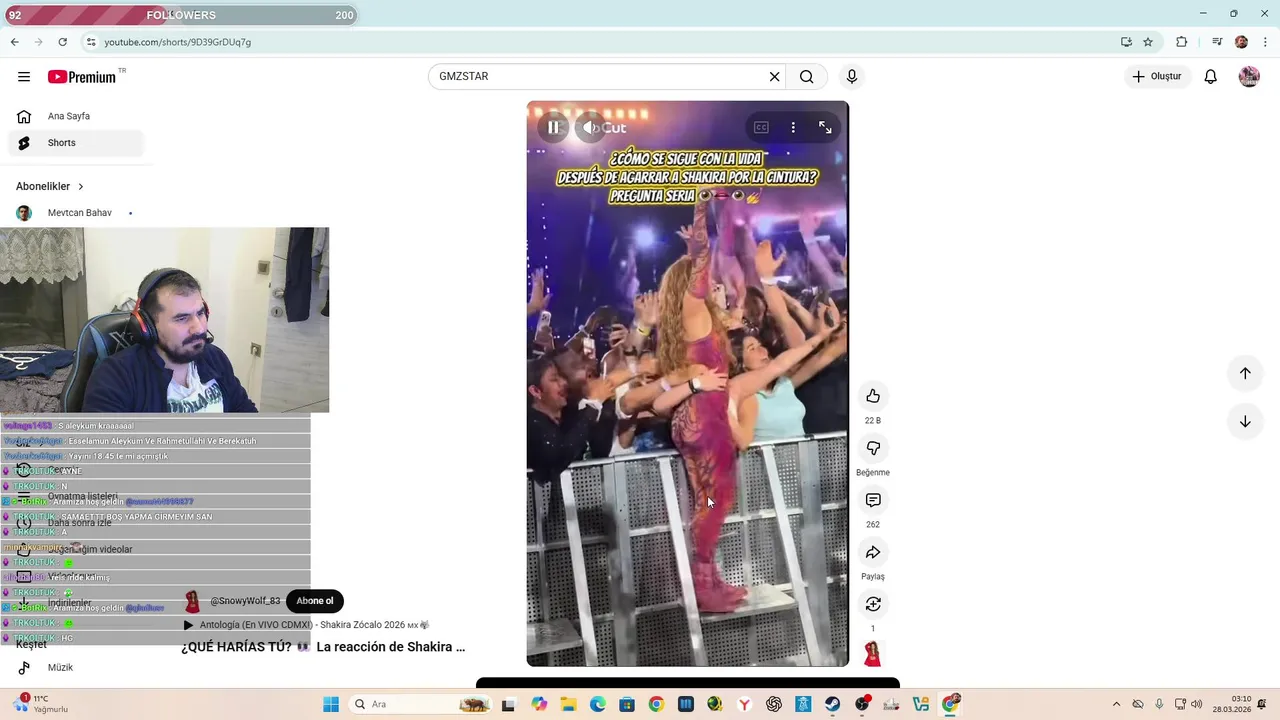Open the @SnowyWolf_83 channel
The height and width of the screenshot is (720, 1280).
click(245, 601)
